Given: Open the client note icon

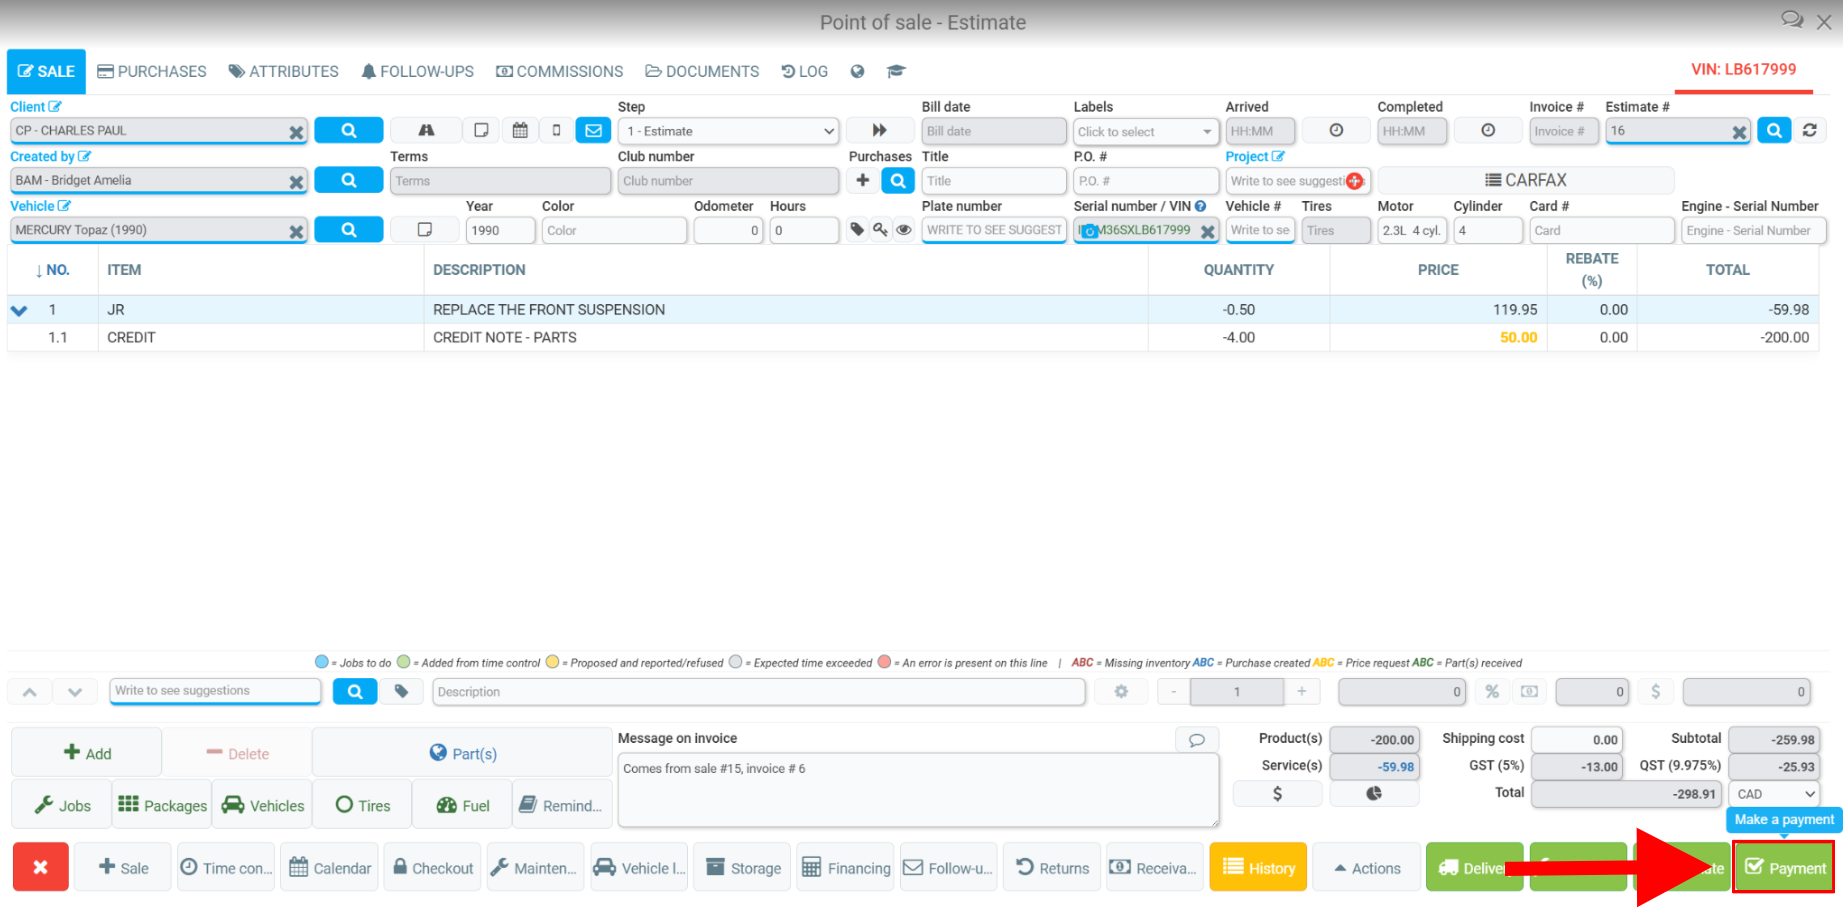Looking at the screenshot, I should pyautogui.click(x=481, y=130).
